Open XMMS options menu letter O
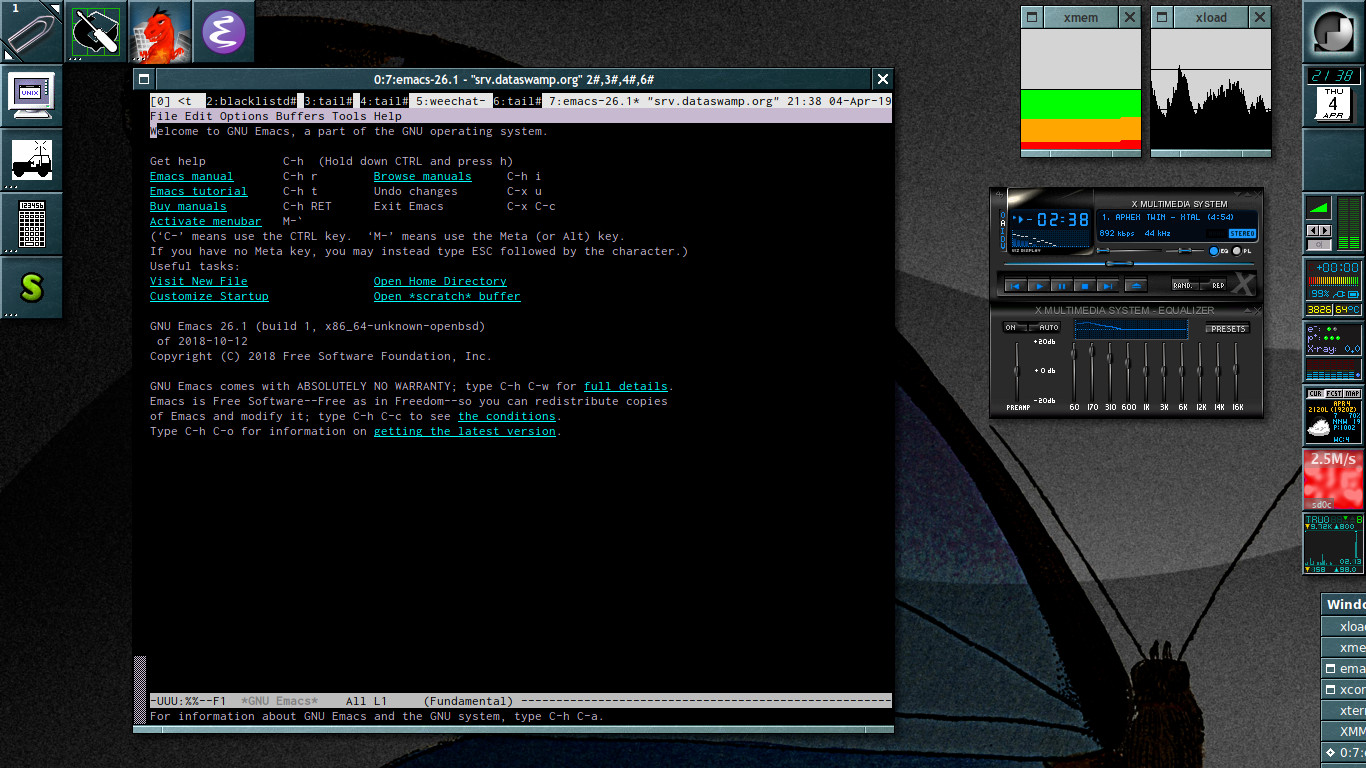Image resolution: width=1366 pixels, height=768 pixels. pos(1003,215)
